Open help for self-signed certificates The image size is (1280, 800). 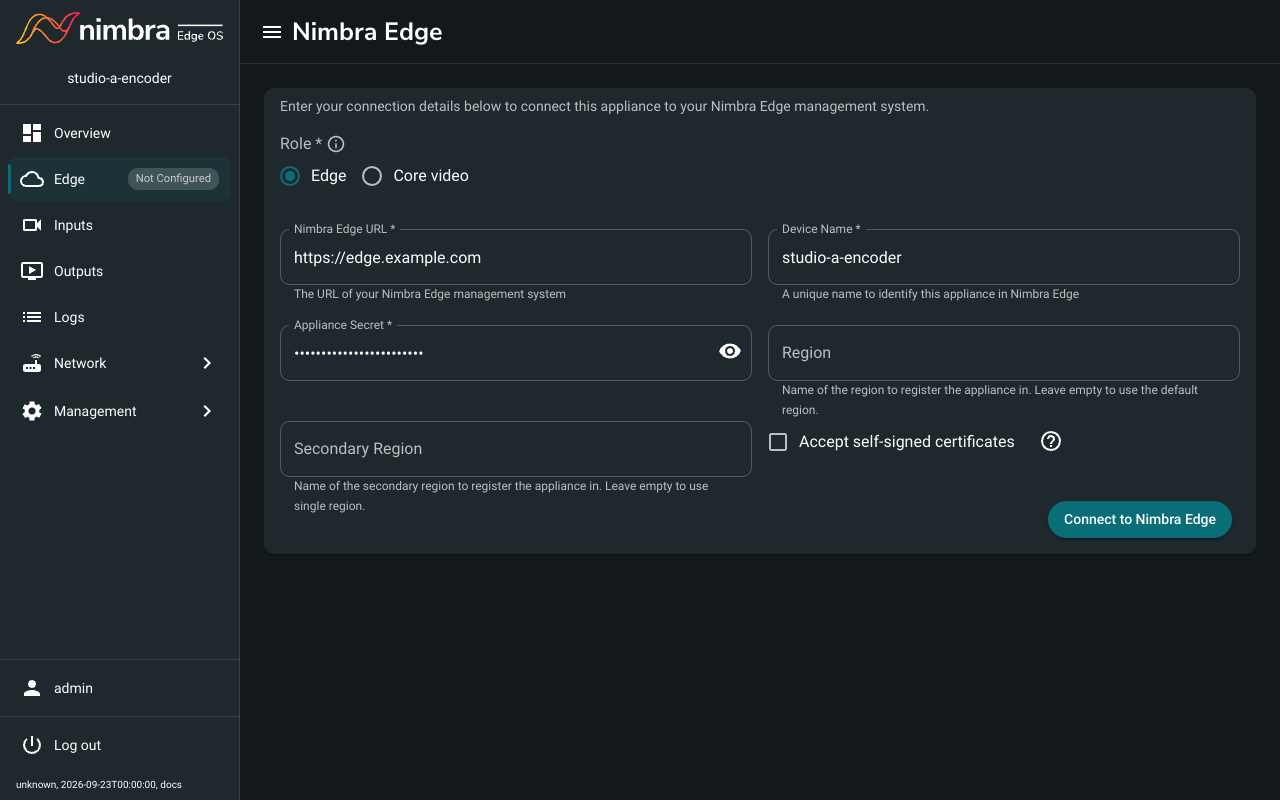[x=1051, y=441]
